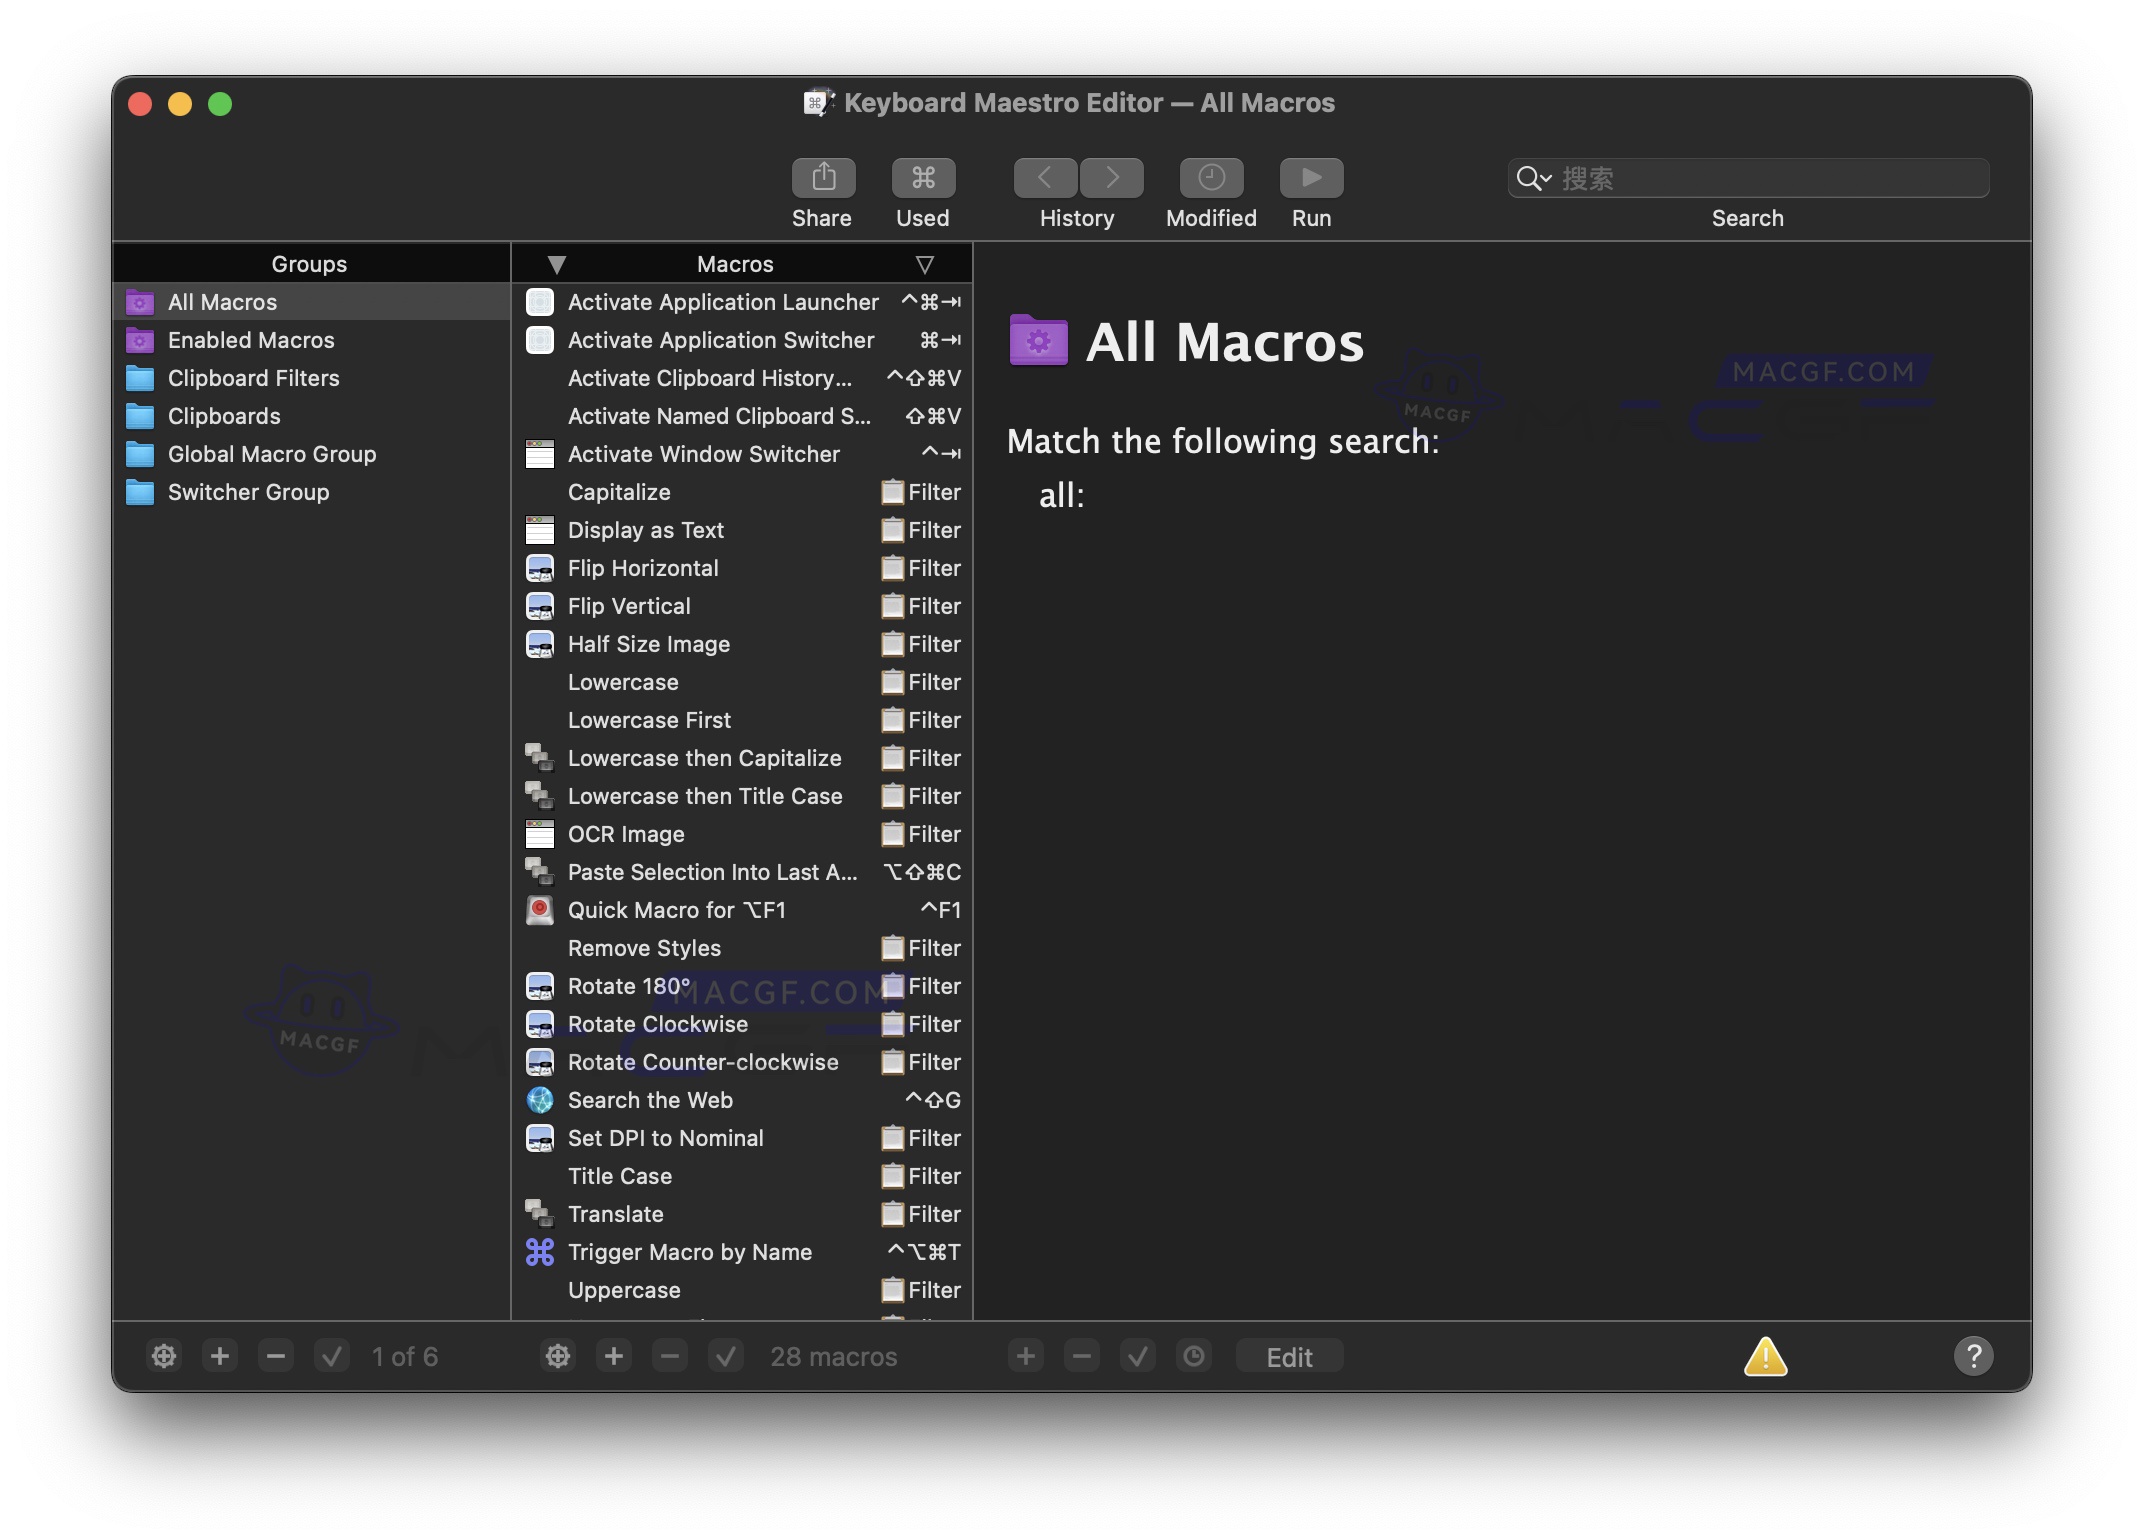The width and height of the screenshot is (2144, 1540).
Task: Click the yellow warning triangle in the status bar
Action: 1766,1356
